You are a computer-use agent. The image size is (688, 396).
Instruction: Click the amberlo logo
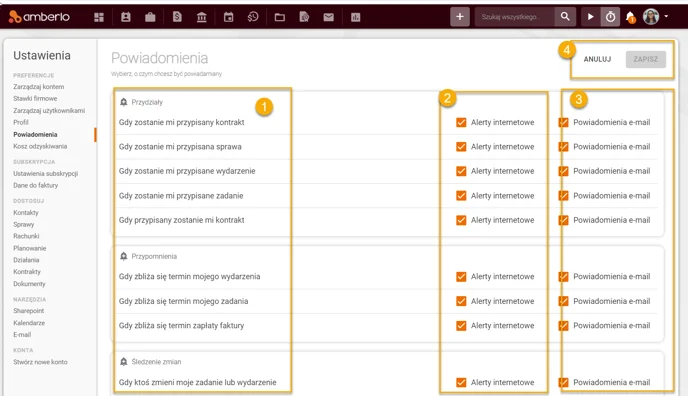39,17
